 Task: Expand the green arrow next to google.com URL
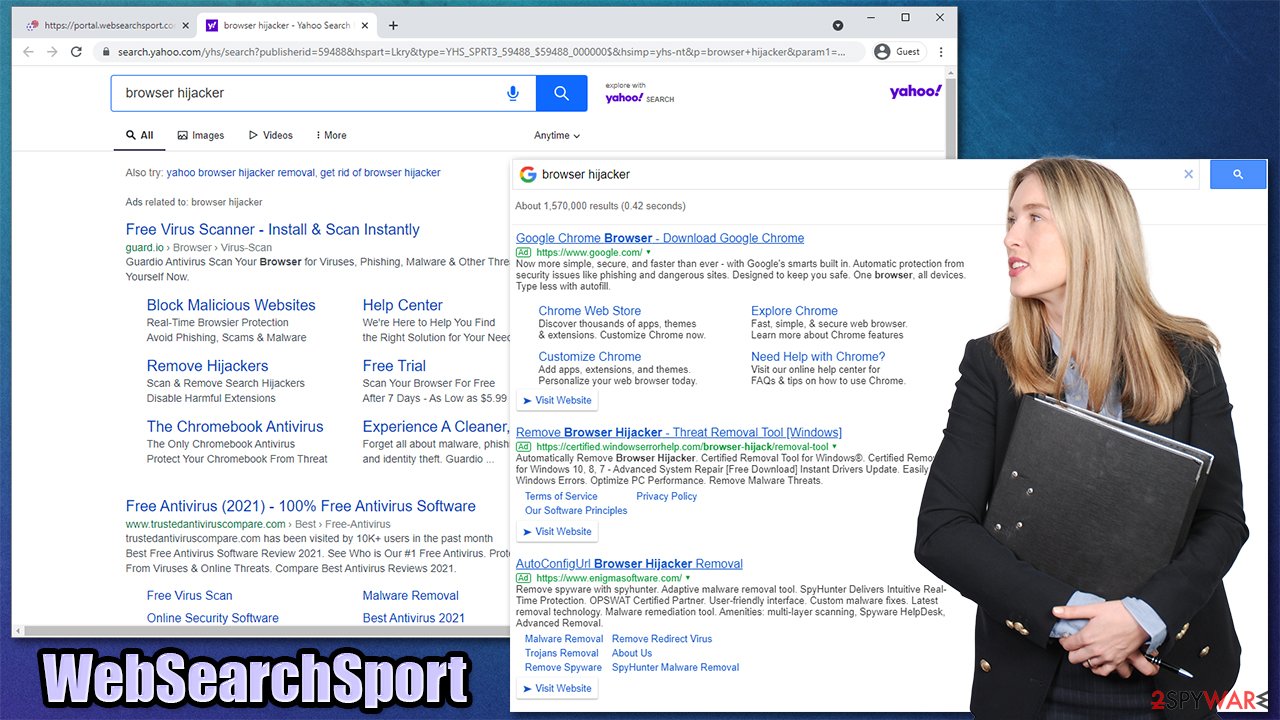[648, 253]
